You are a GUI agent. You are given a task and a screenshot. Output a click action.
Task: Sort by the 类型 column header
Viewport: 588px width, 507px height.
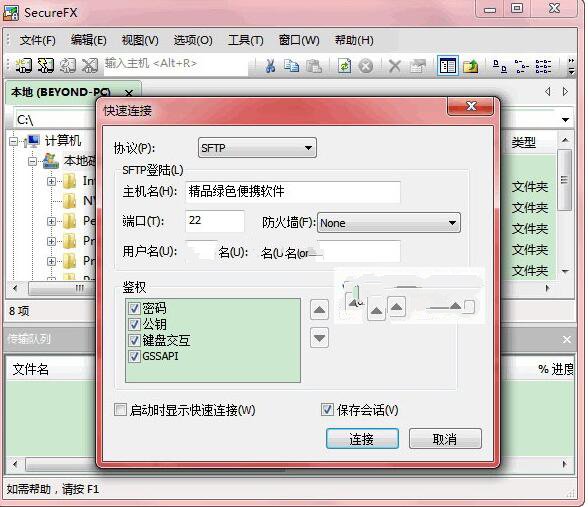click(524, 142)
